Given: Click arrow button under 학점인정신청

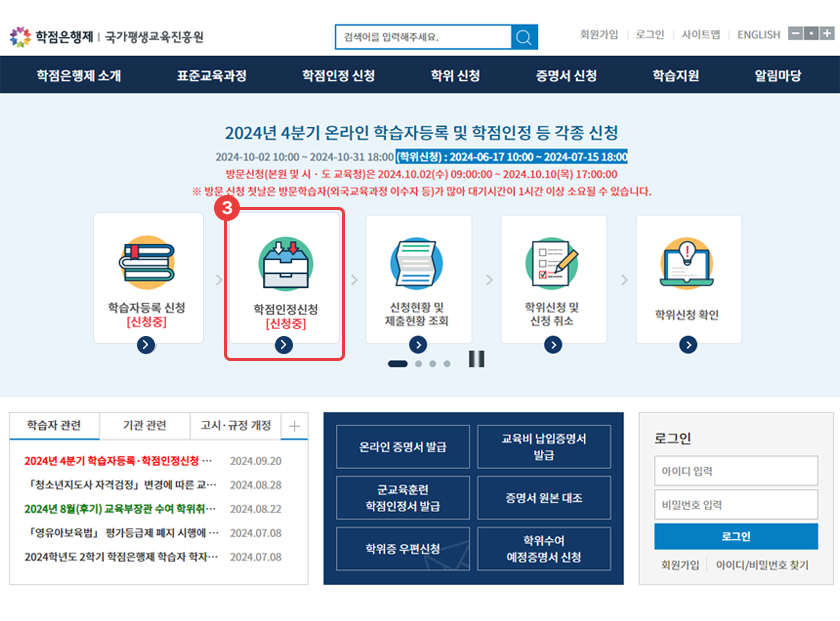Looking at the screenshot, I should click(284, 345).
